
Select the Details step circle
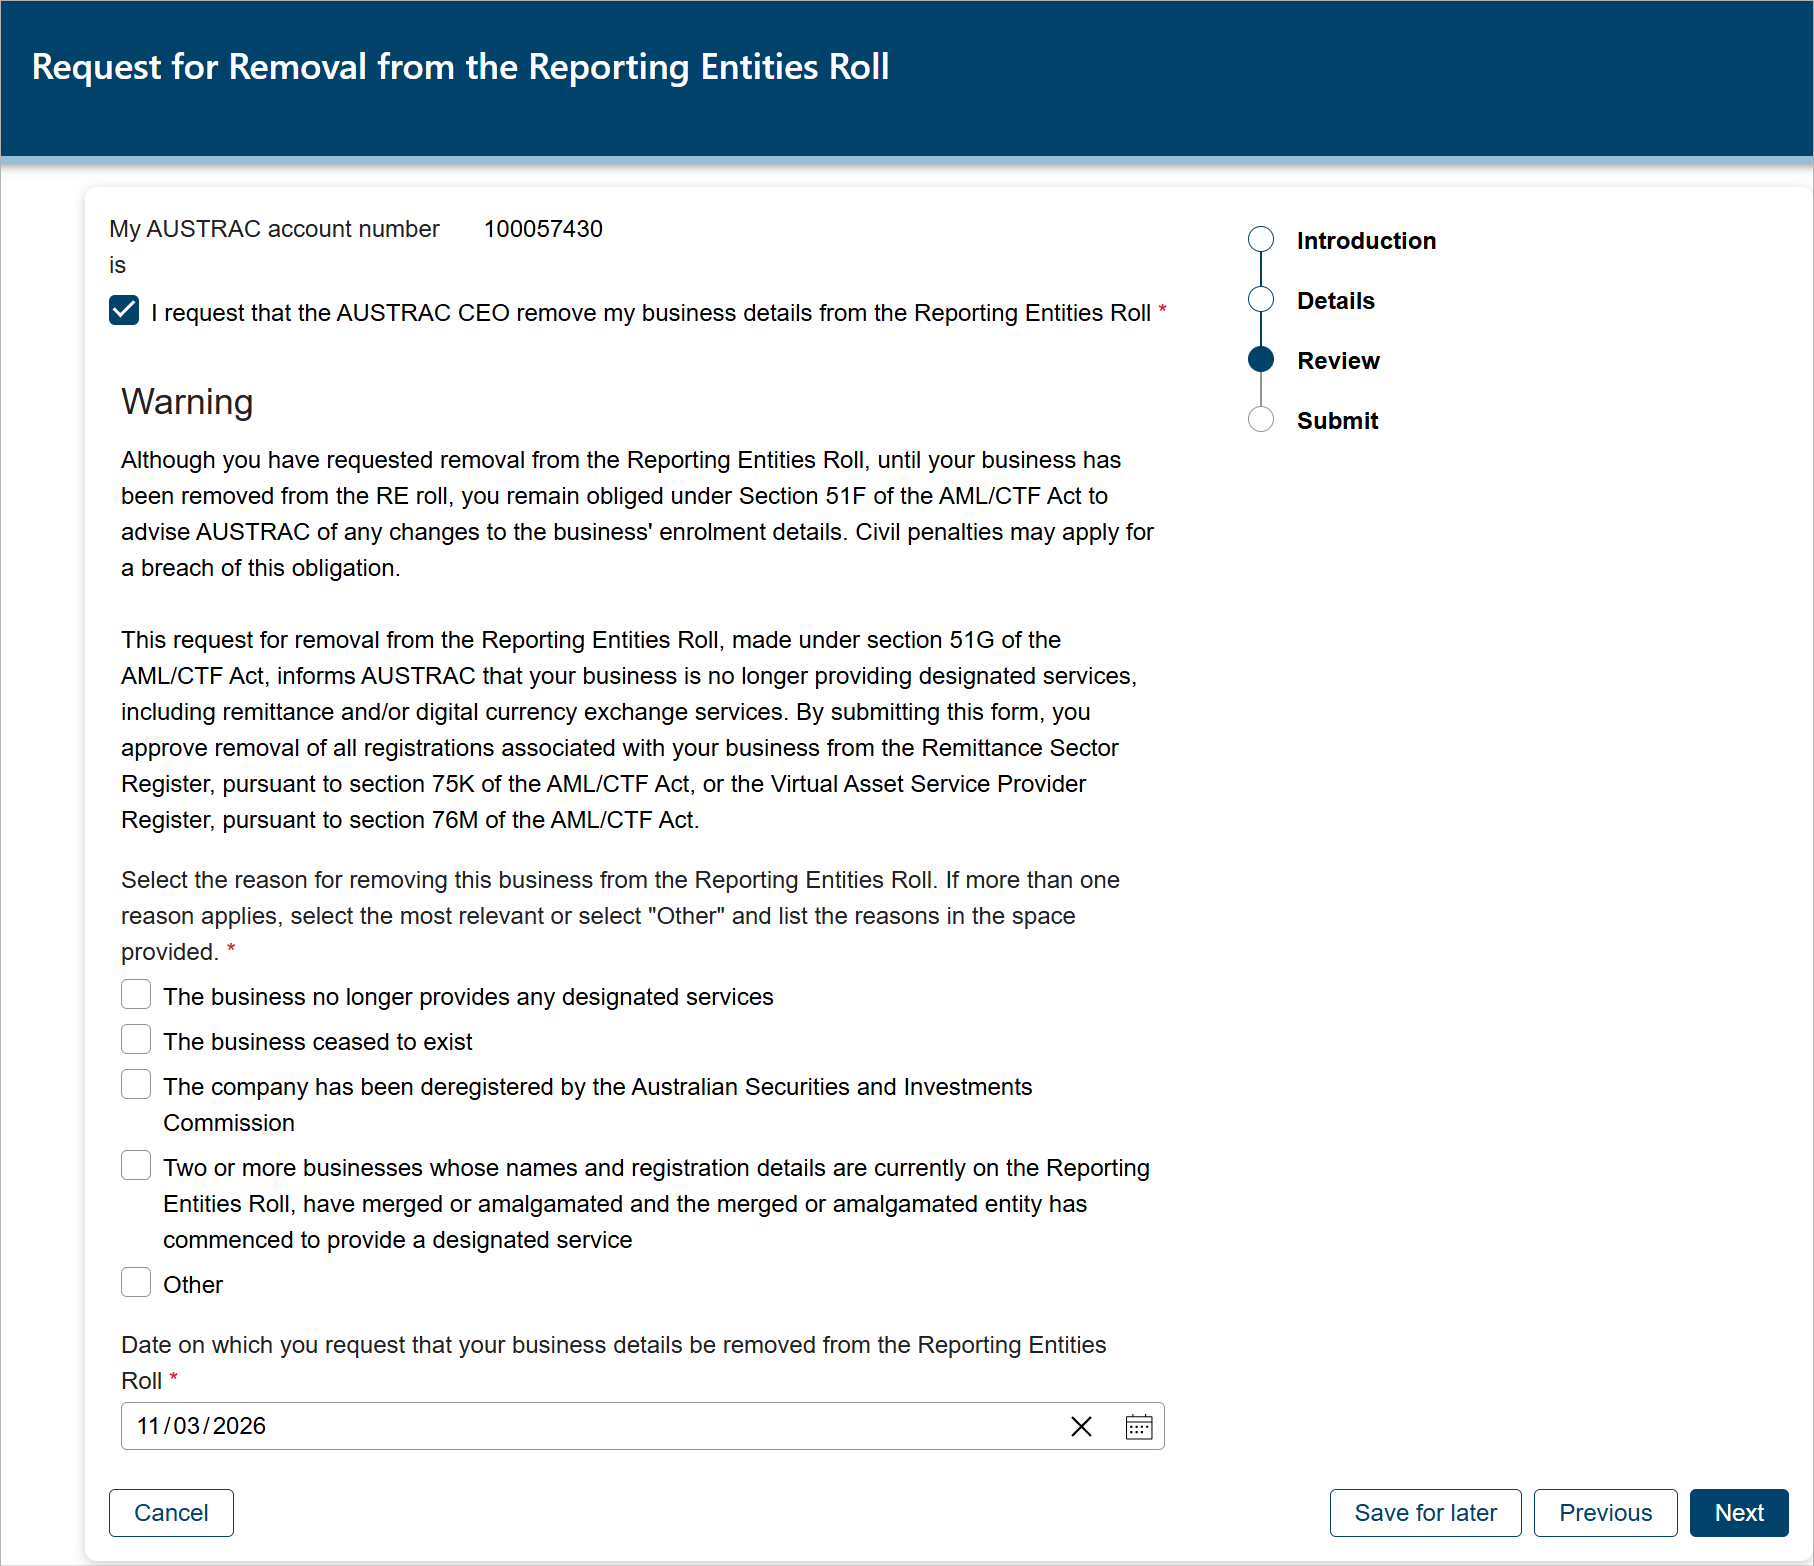[1260, 299]
